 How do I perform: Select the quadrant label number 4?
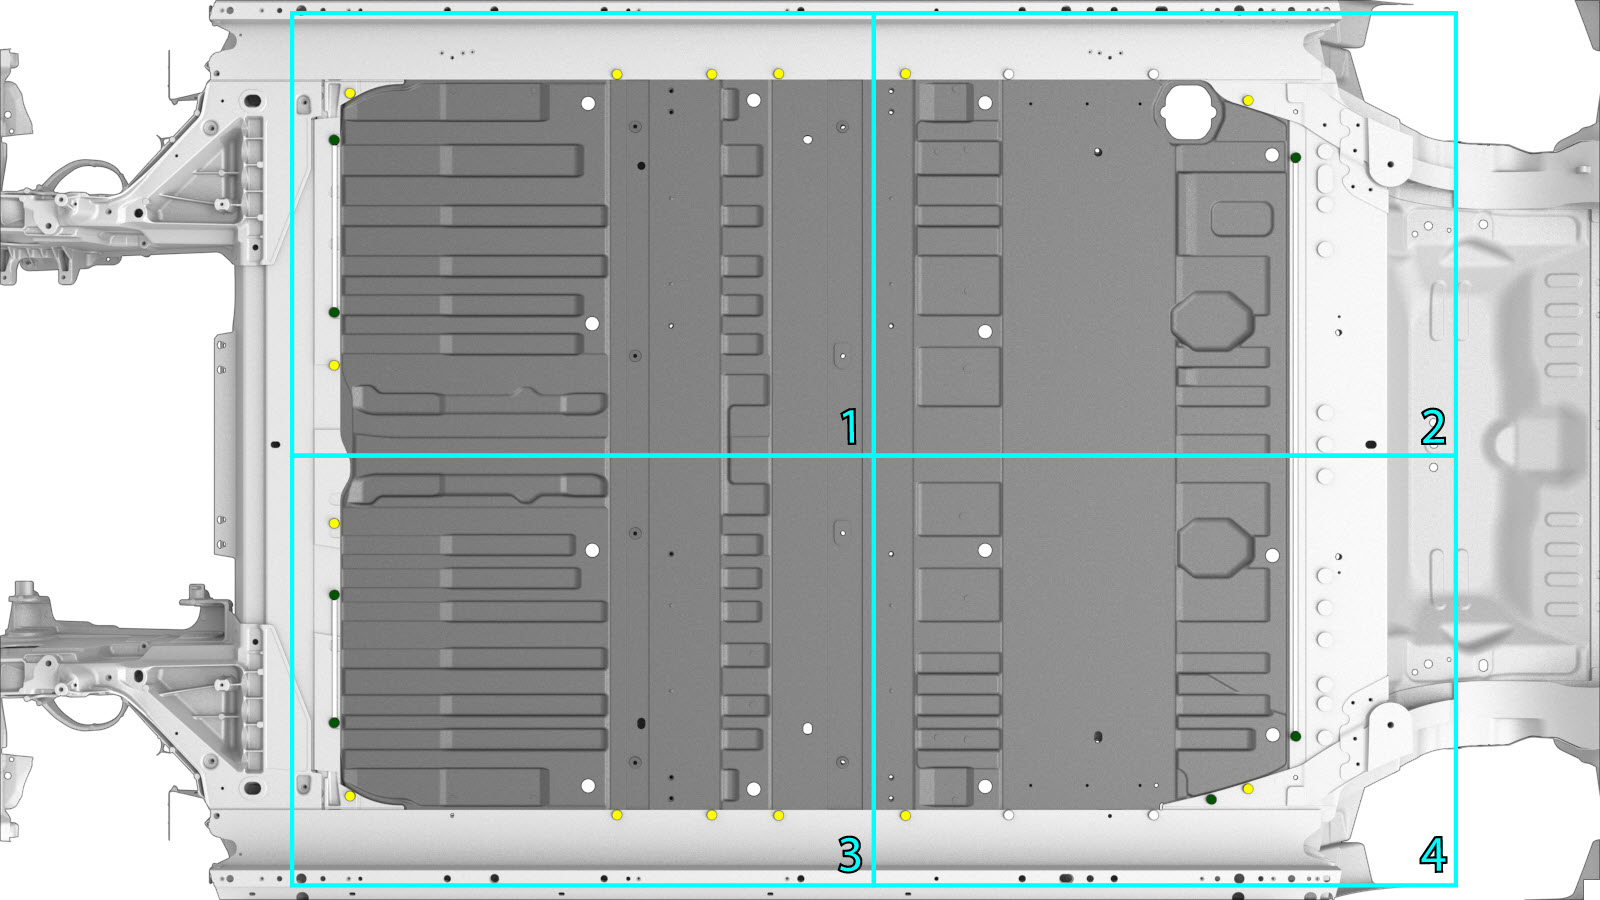(x=1433, y=855)
